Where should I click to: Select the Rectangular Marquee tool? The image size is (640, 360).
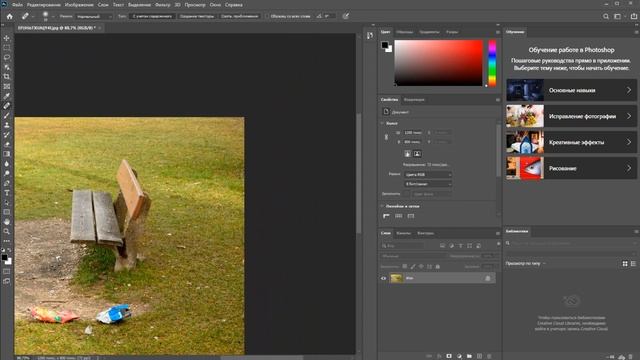[7, 48]
